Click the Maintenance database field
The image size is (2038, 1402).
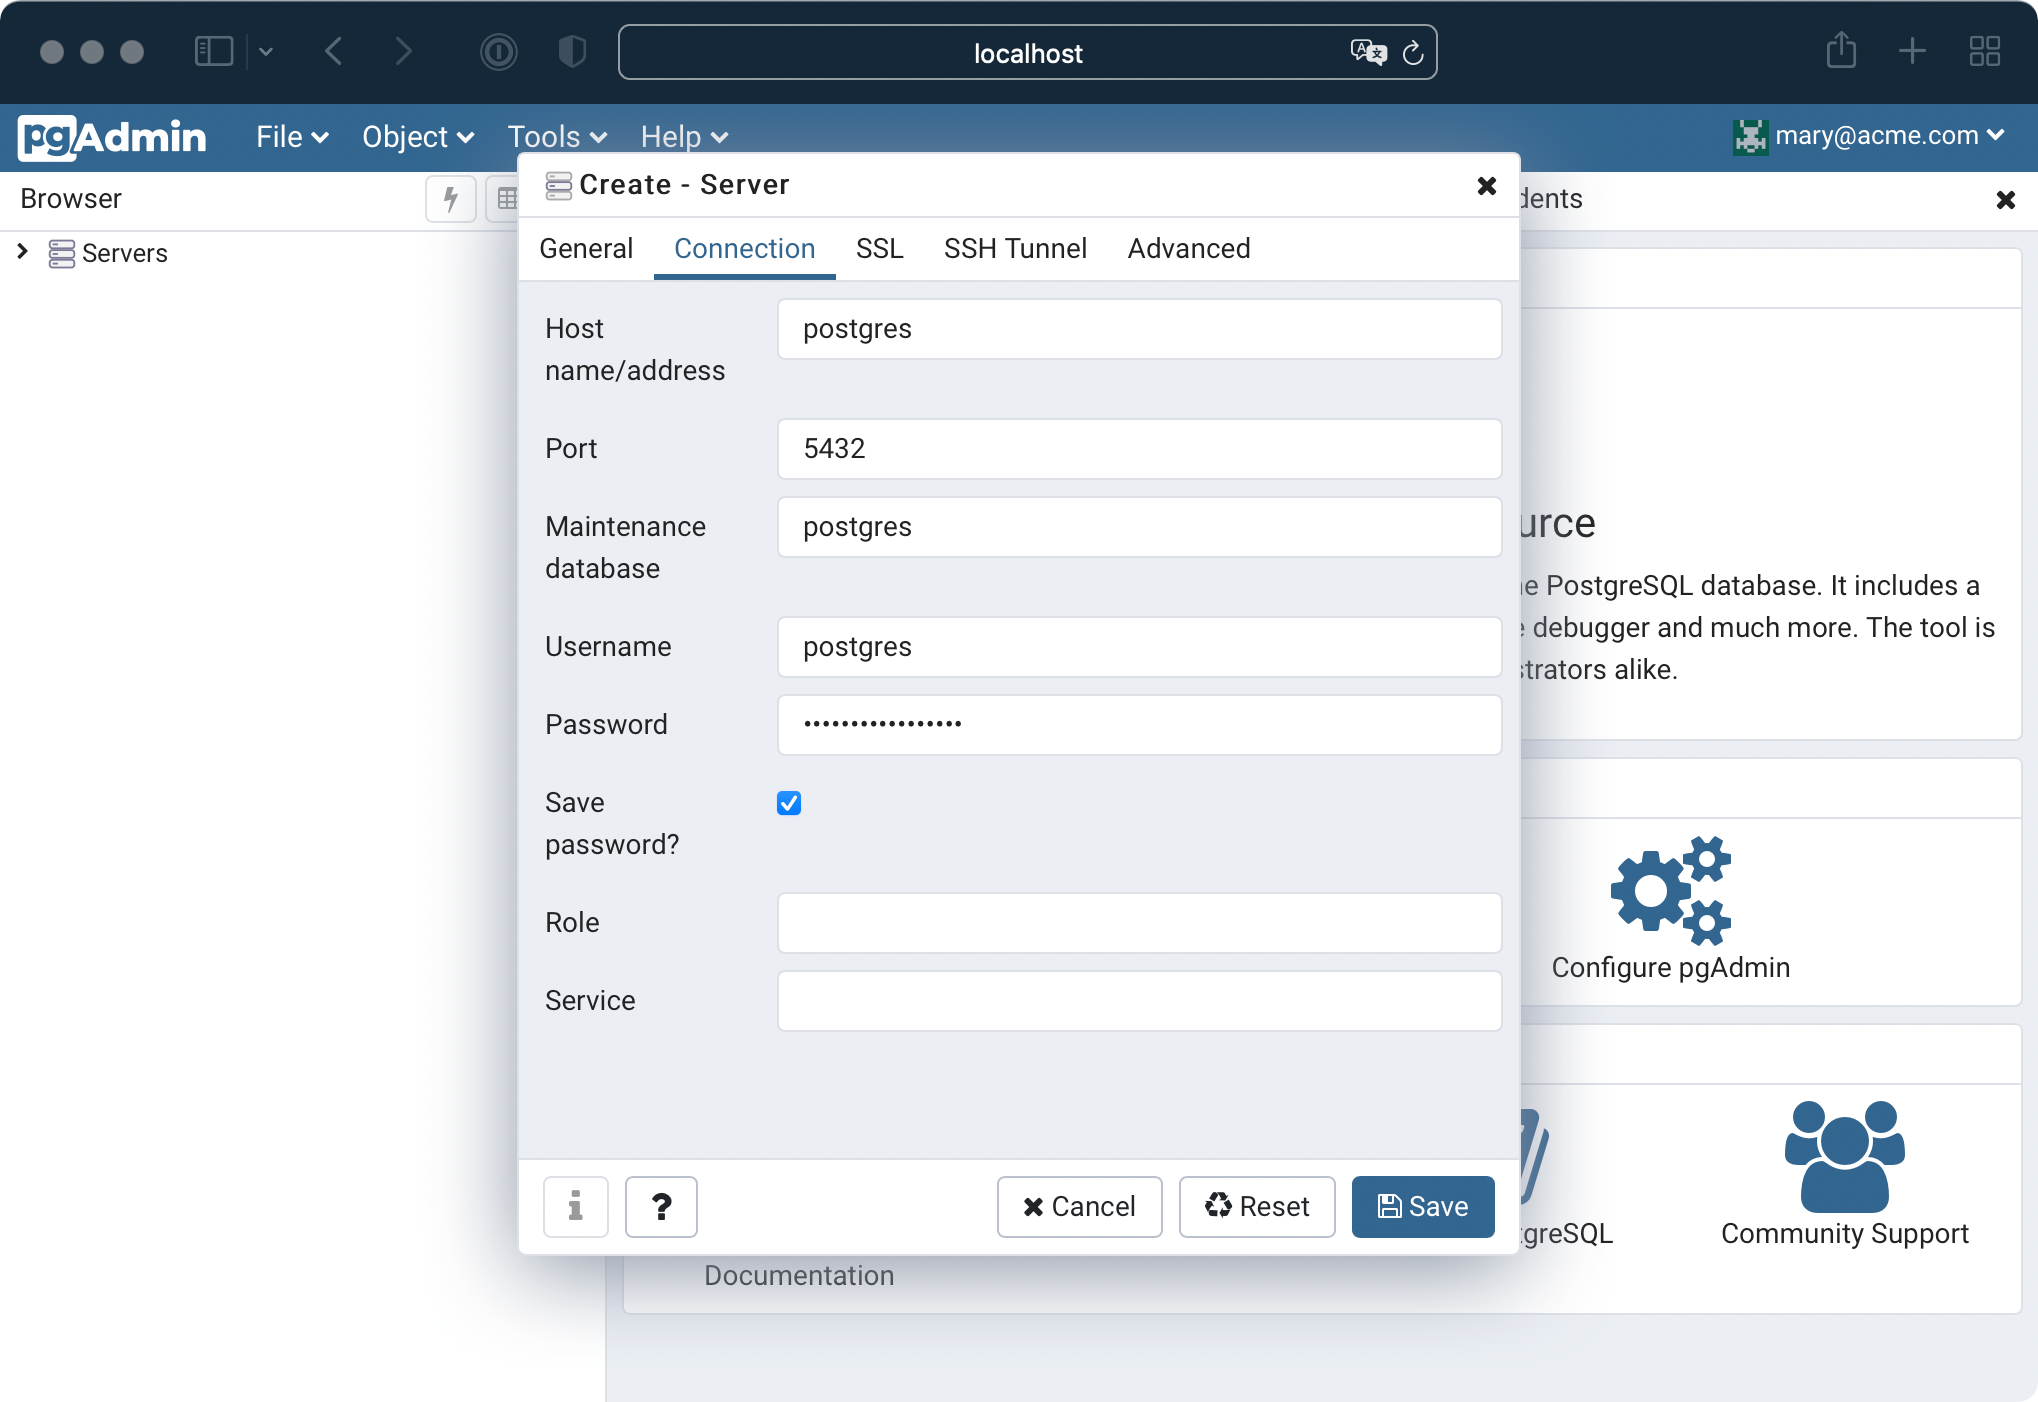(x=1140, y=527)
